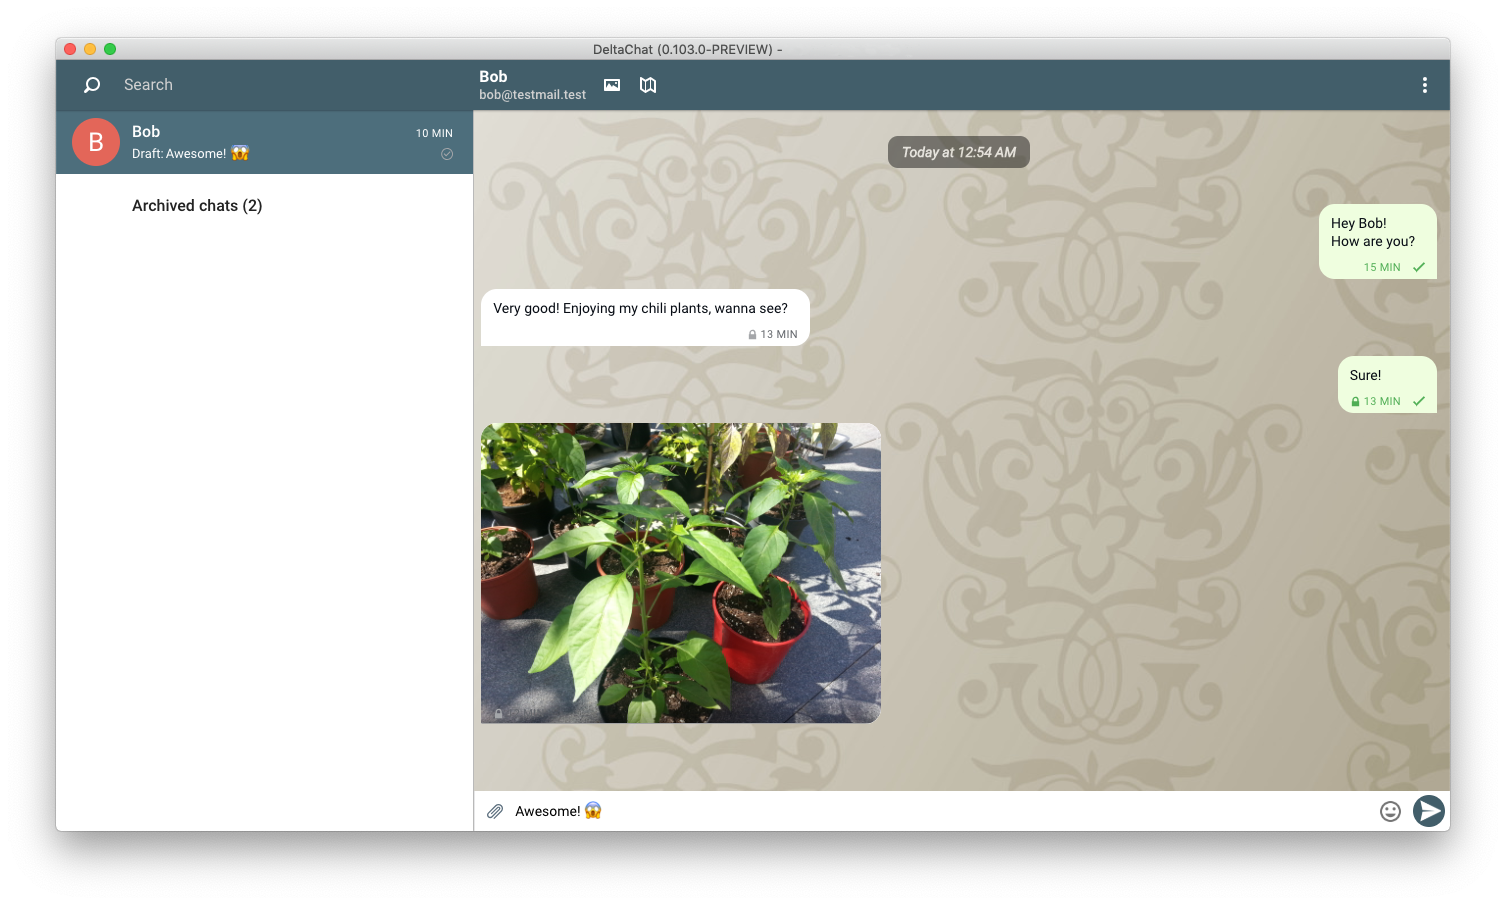Click the "Hey Bob! How are you?" message

[x=1376, y=241]
